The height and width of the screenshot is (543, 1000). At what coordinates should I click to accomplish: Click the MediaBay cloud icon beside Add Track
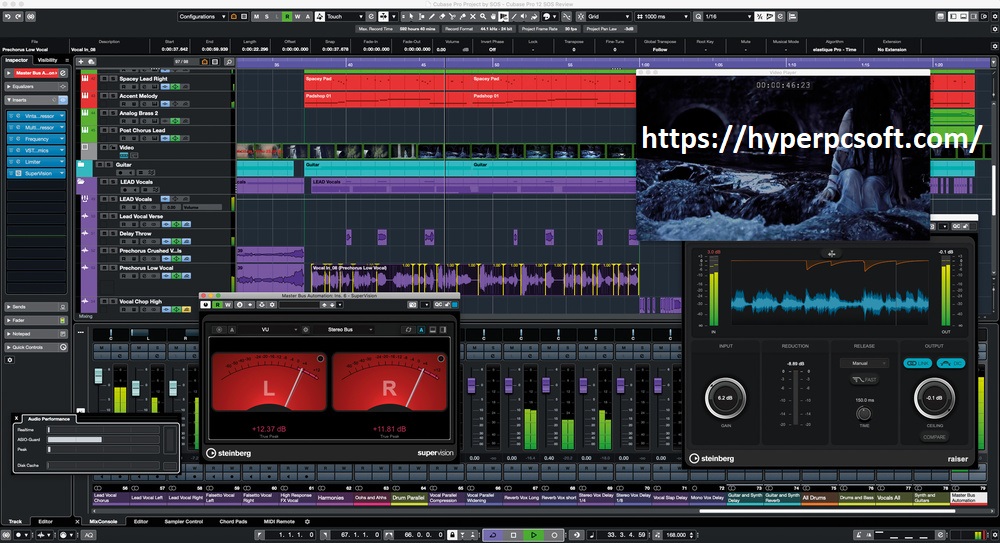pyautogui.click(x=91, y=62)
